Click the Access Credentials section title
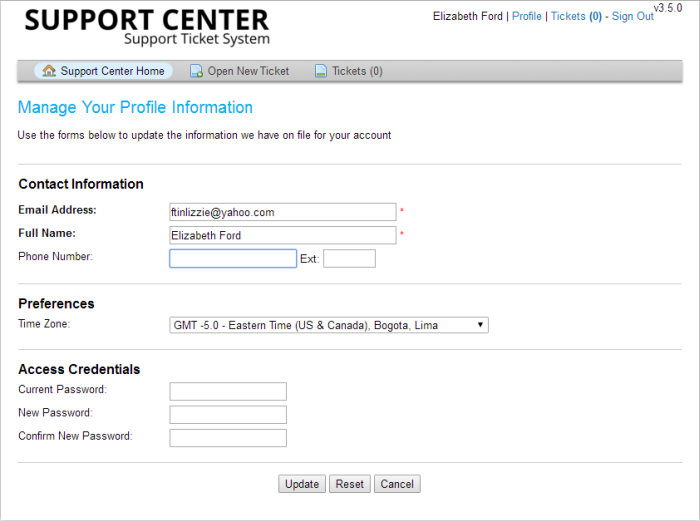This screenshot has width=700, height=521. click(79, 369)
